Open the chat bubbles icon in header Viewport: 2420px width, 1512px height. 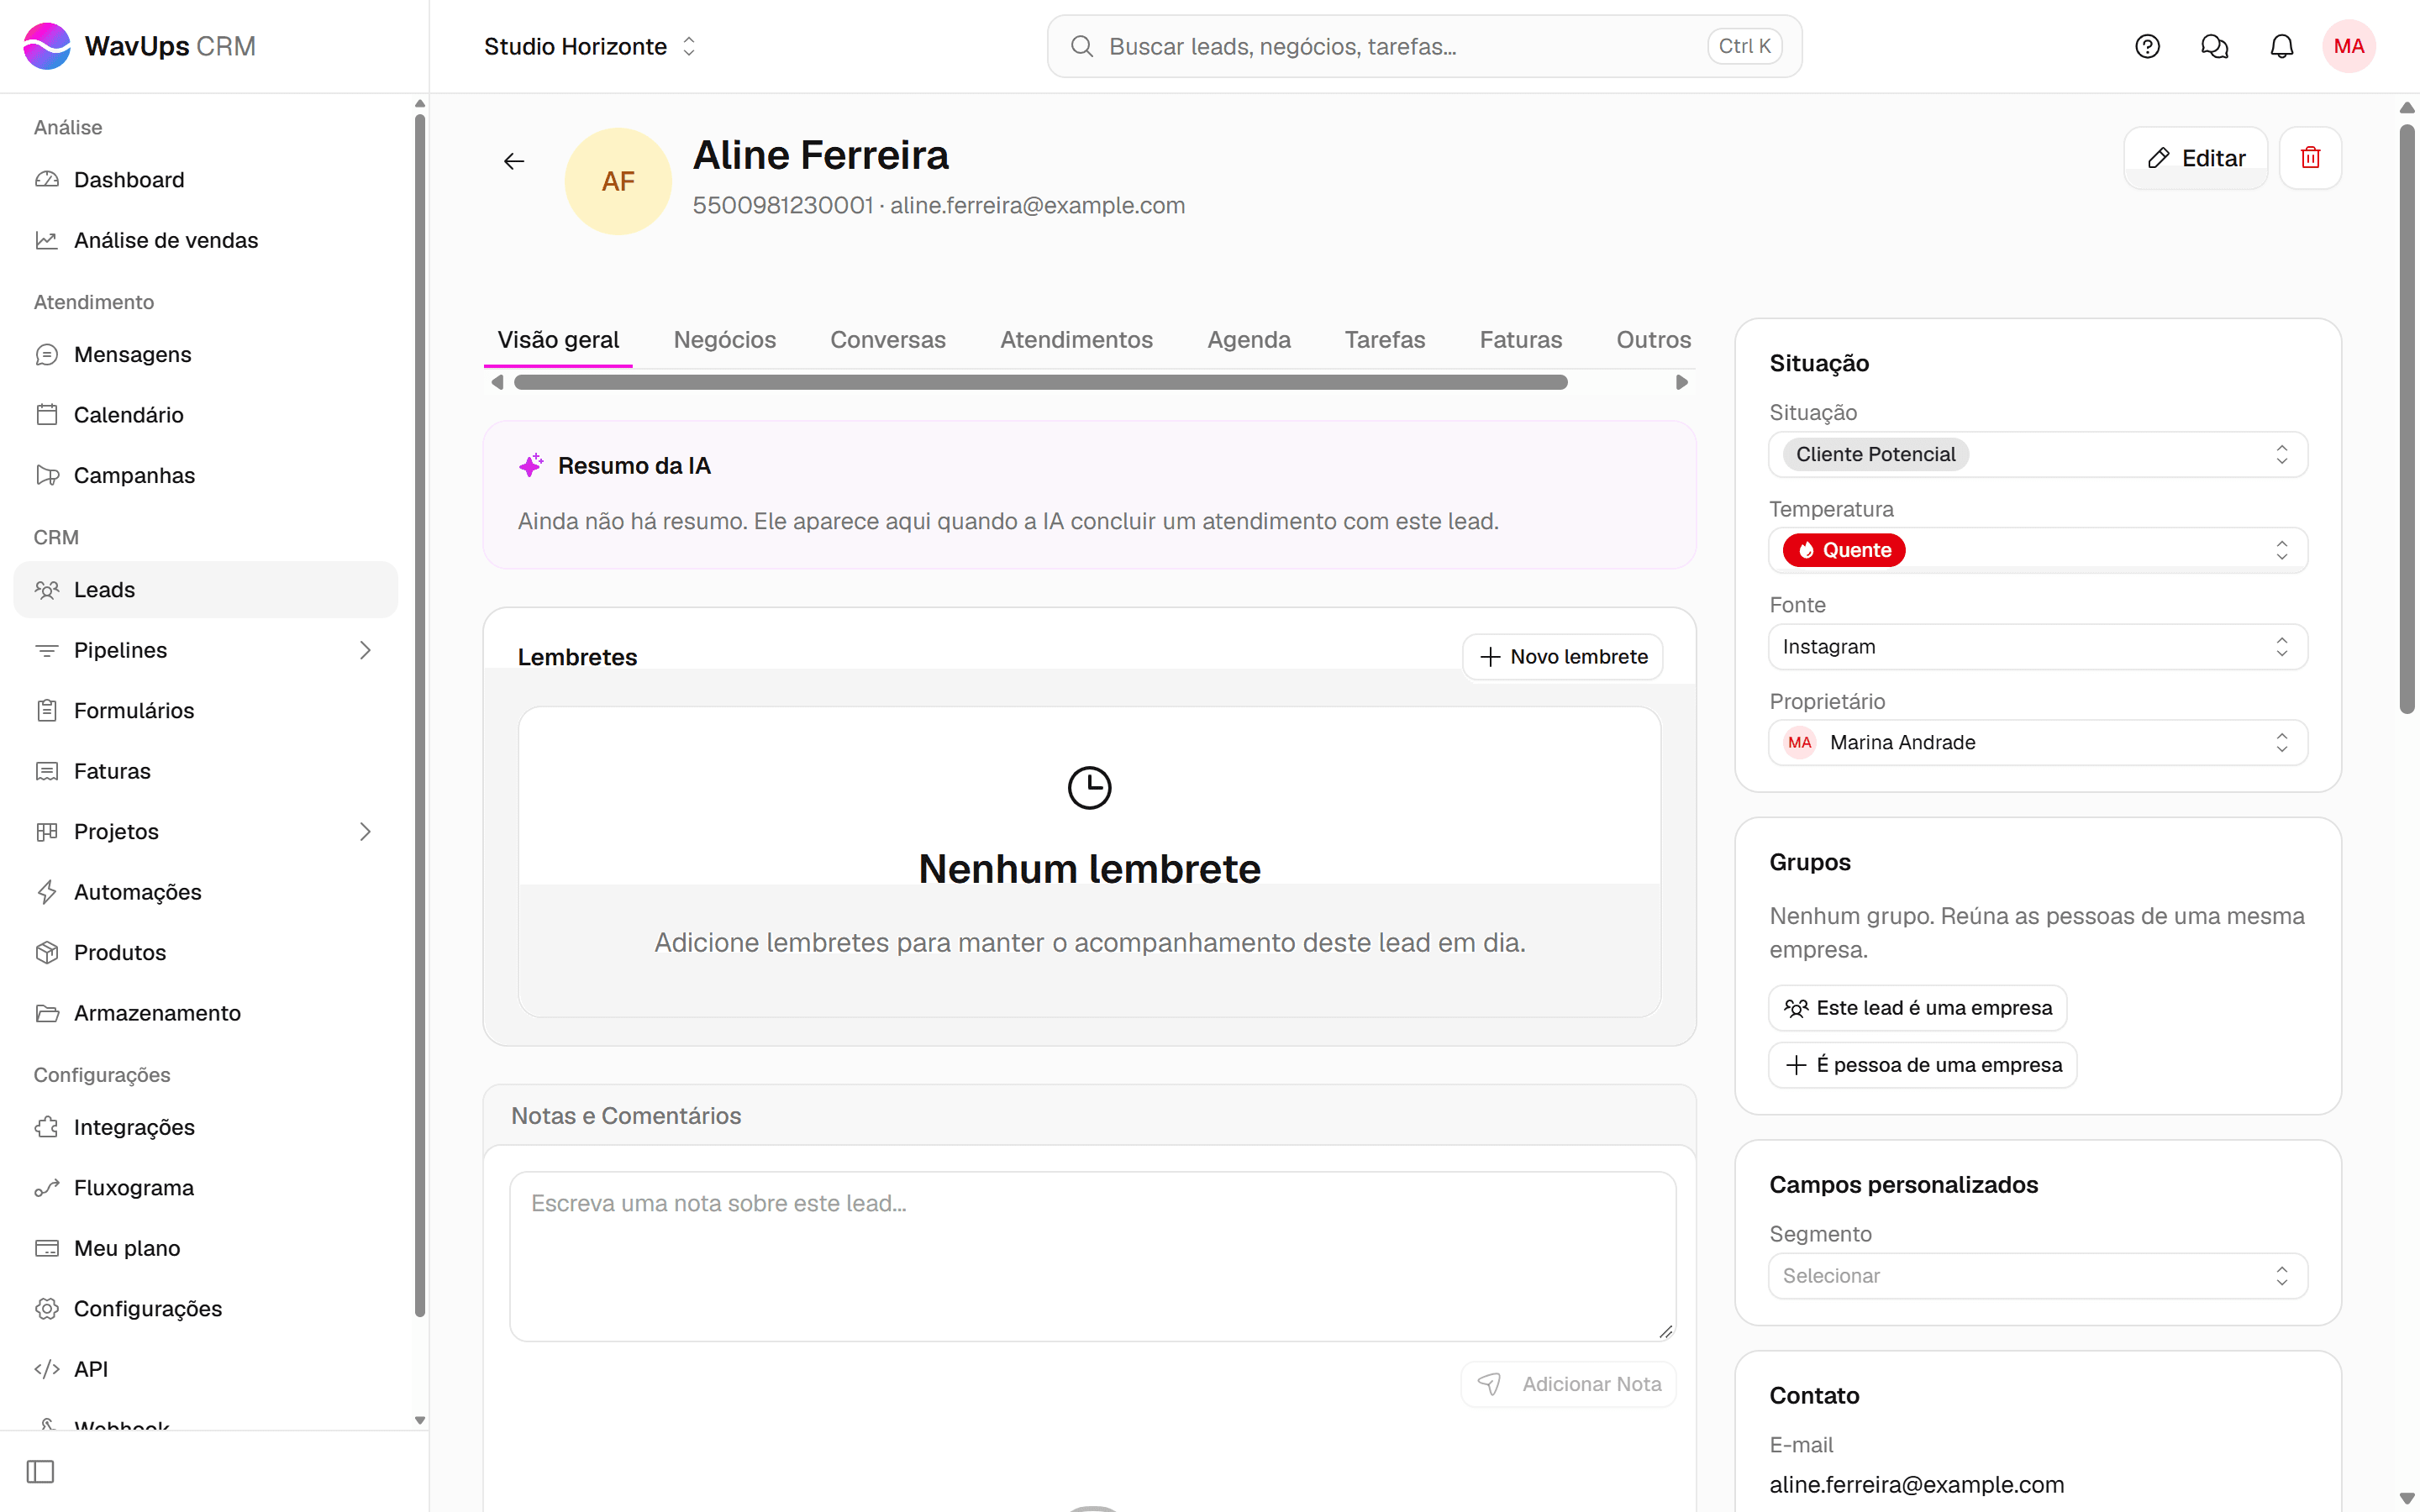2214,46
